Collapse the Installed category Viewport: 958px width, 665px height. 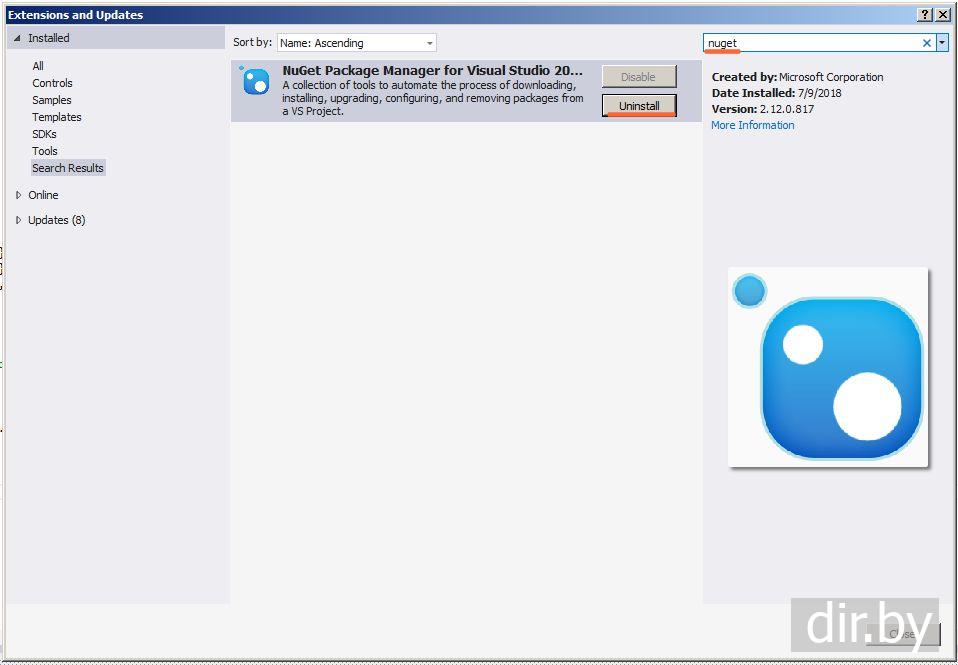tap(17, 38)
